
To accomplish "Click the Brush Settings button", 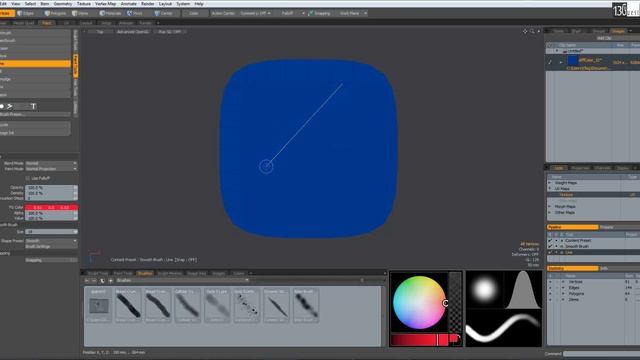I will tap(51, 247).
